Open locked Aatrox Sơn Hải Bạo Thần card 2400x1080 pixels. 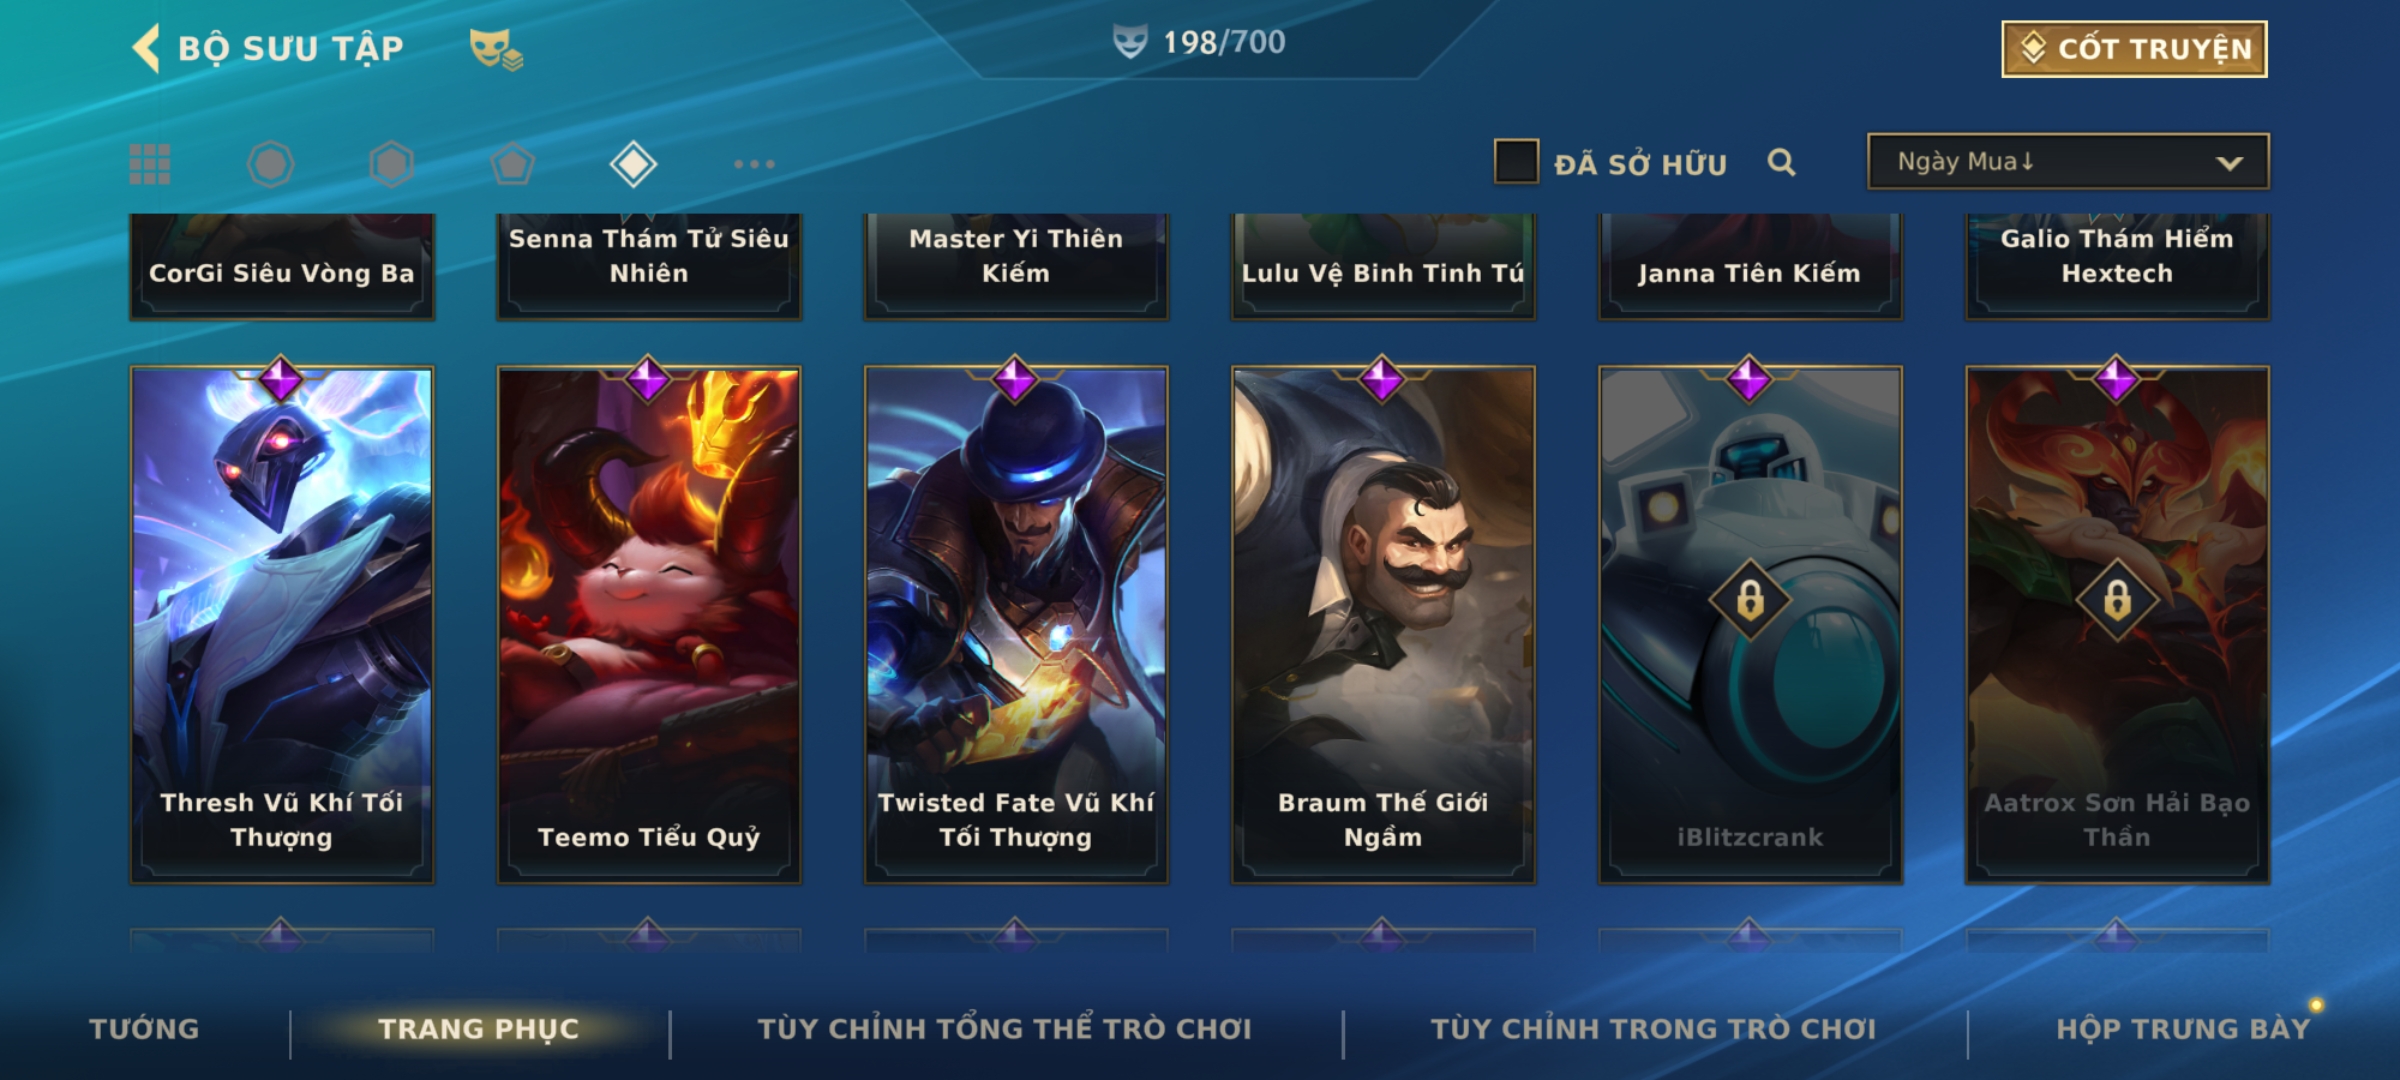(x=2117, y=625)
